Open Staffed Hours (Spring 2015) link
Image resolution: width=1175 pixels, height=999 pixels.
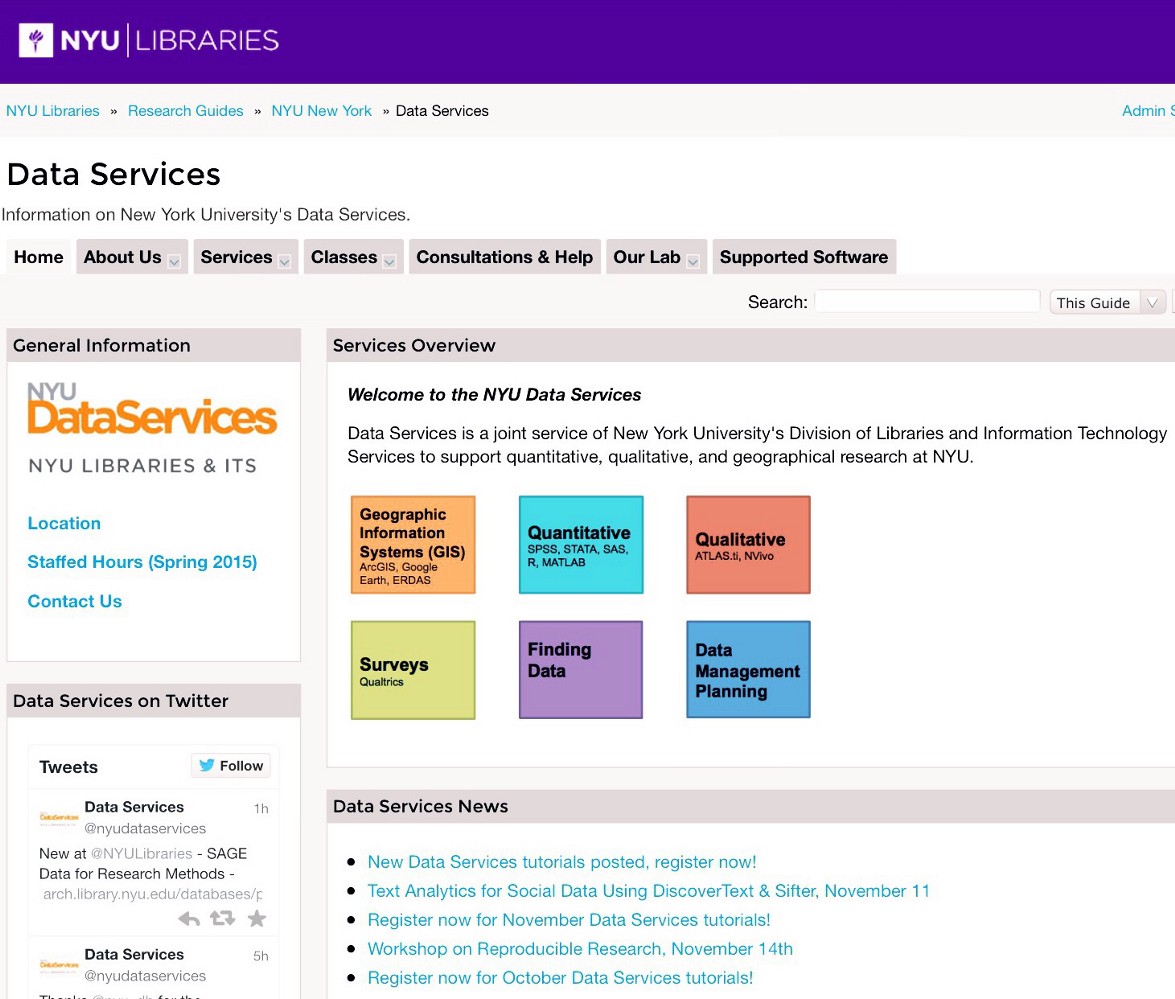(142, 562)
